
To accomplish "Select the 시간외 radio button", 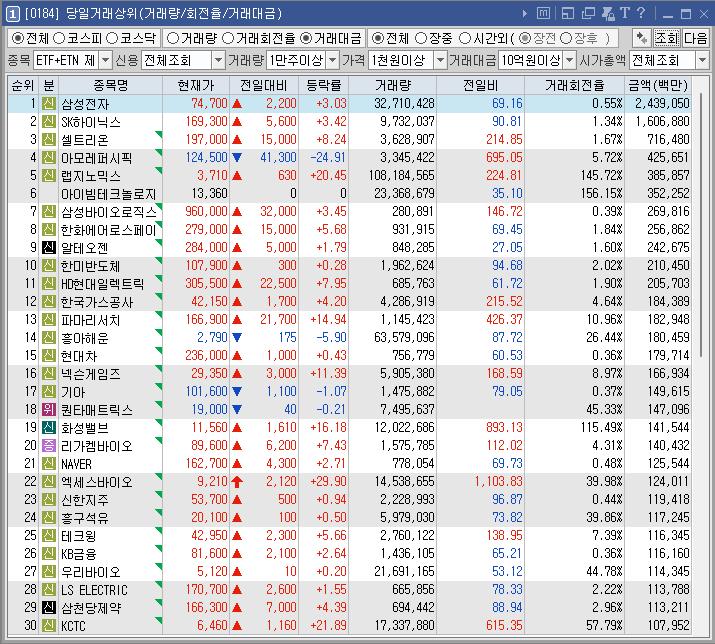I will point(465,38).
